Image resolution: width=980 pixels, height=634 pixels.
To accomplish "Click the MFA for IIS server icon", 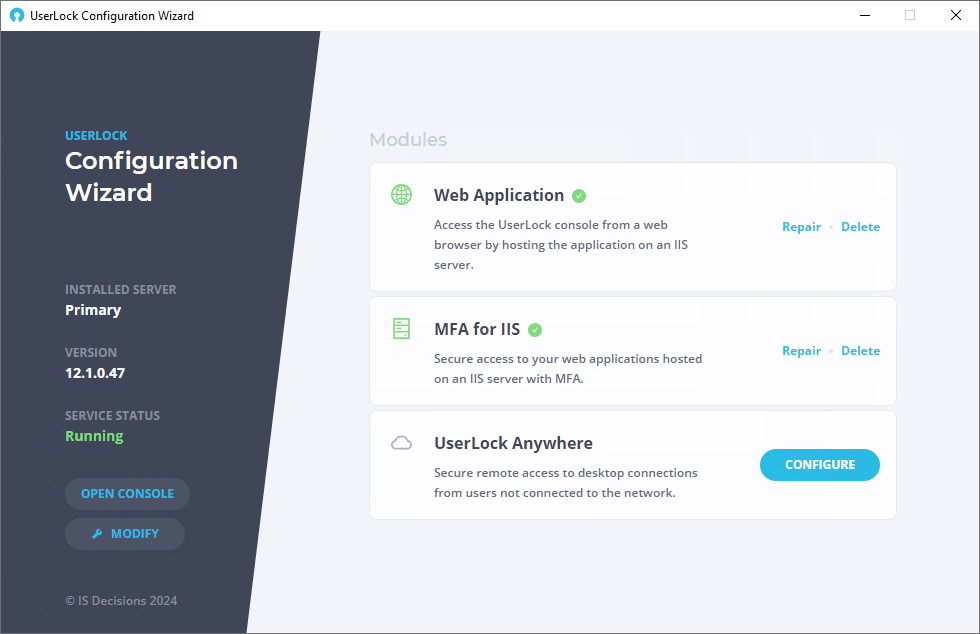I will 401,328.
